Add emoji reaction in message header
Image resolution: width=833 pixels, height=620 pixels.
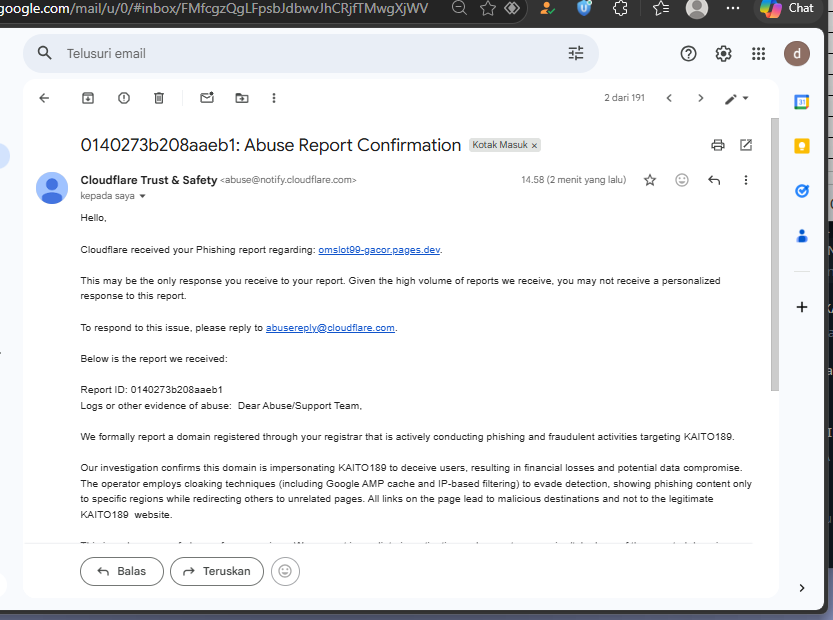(682, 180)
